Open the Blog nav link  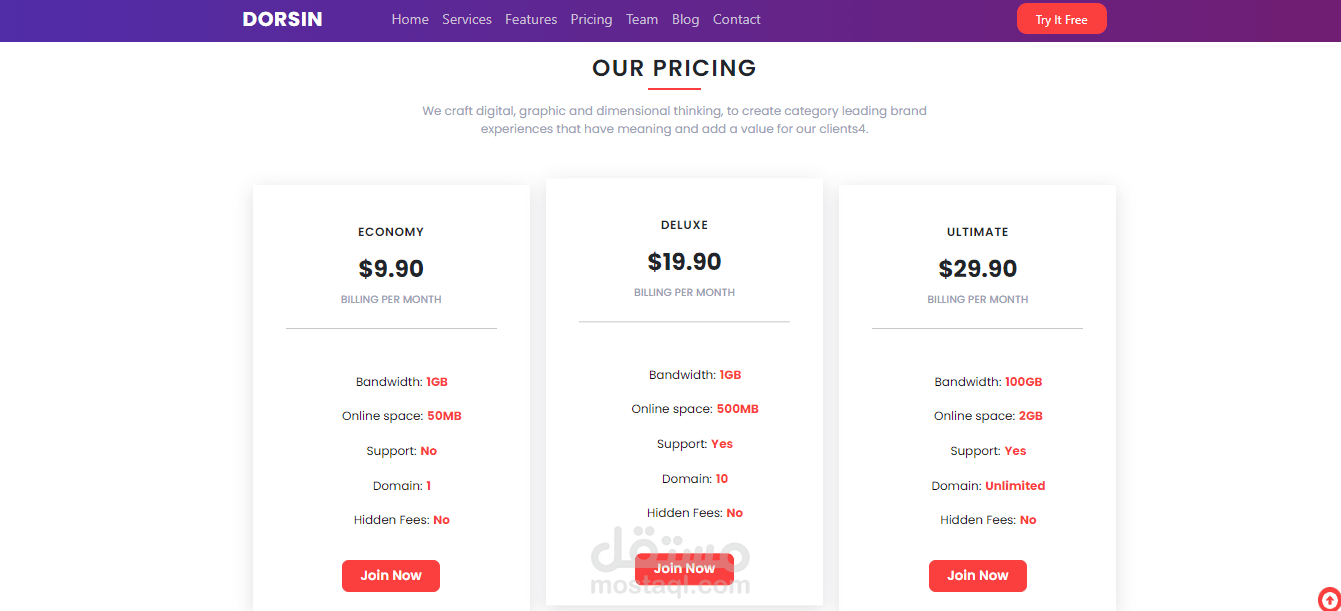[686, 19]
